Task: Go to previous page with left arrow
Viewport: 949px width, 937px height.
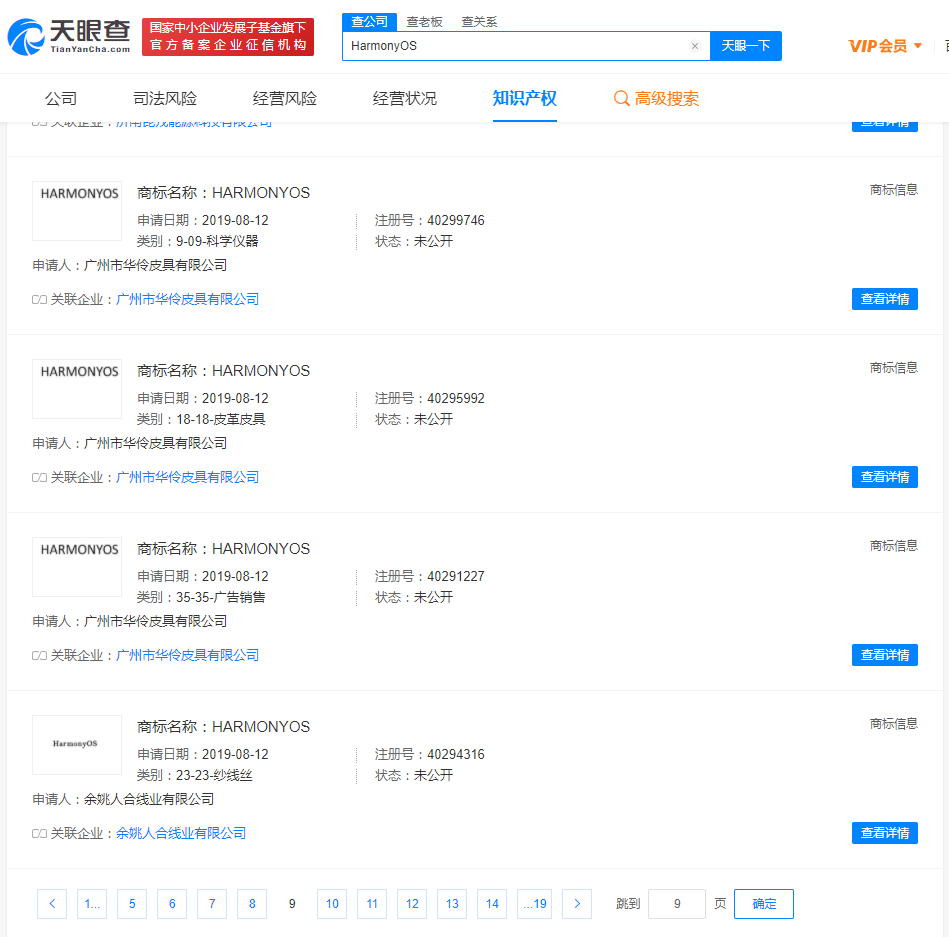Action: click(x=52, y=904)
